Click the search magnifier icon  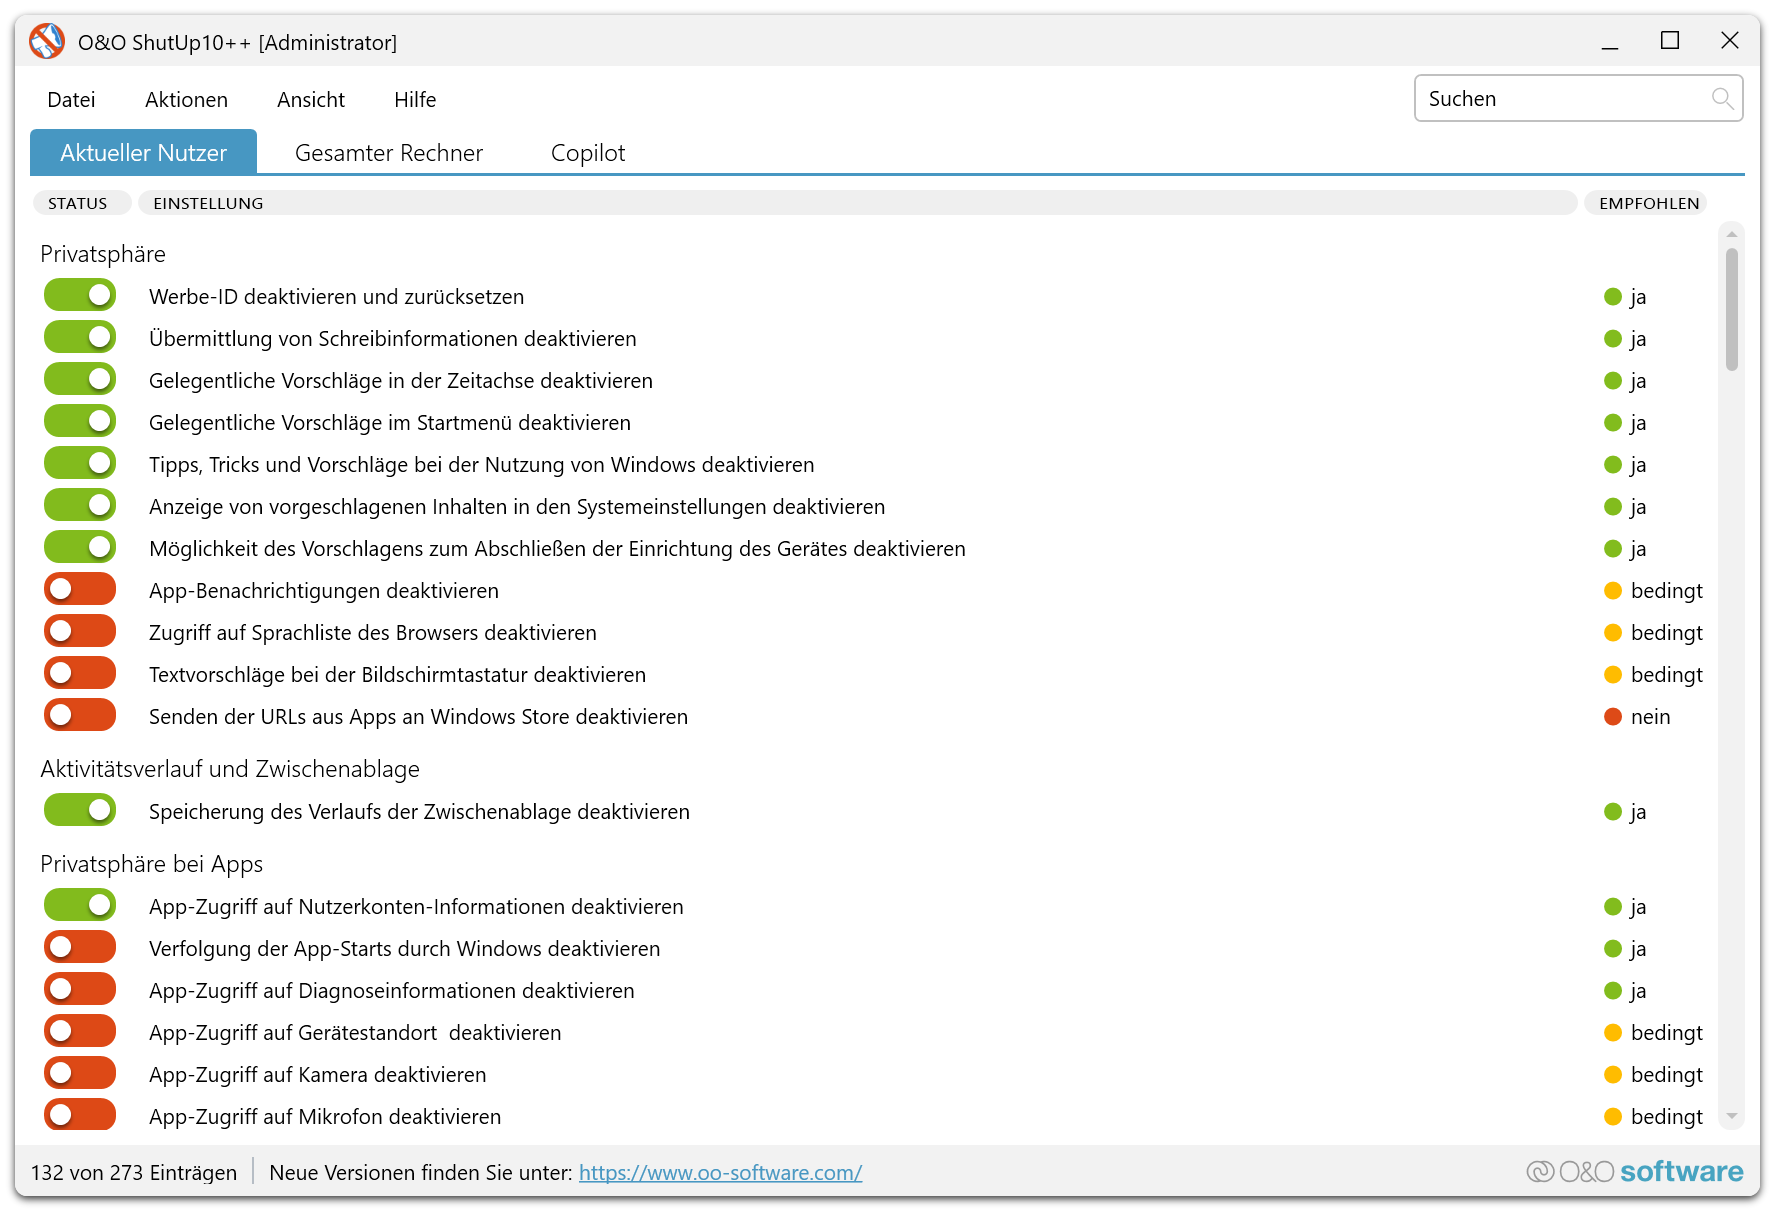(1721, 98)
